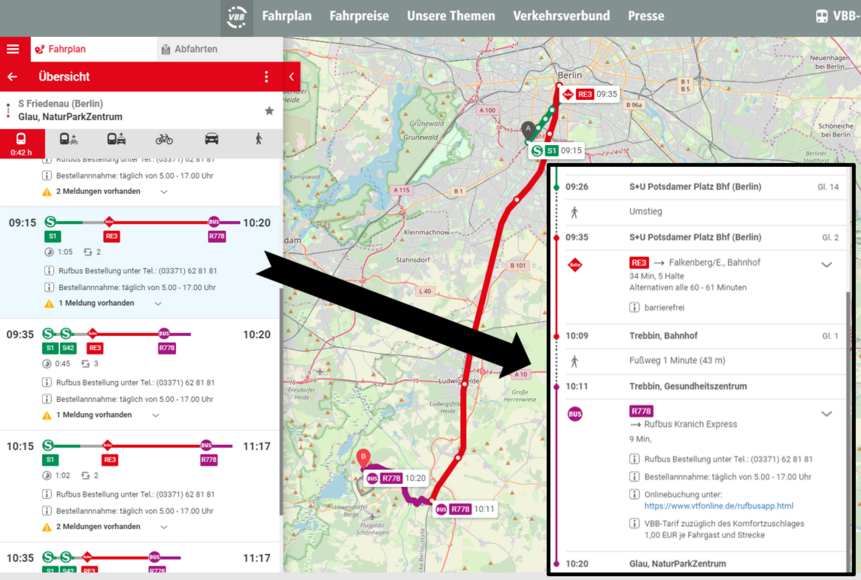Screen dimensions: 861x580
Task: Select the 10:35 to 11:17 connection
Action: pyautogui.click(x=140, y=558)
